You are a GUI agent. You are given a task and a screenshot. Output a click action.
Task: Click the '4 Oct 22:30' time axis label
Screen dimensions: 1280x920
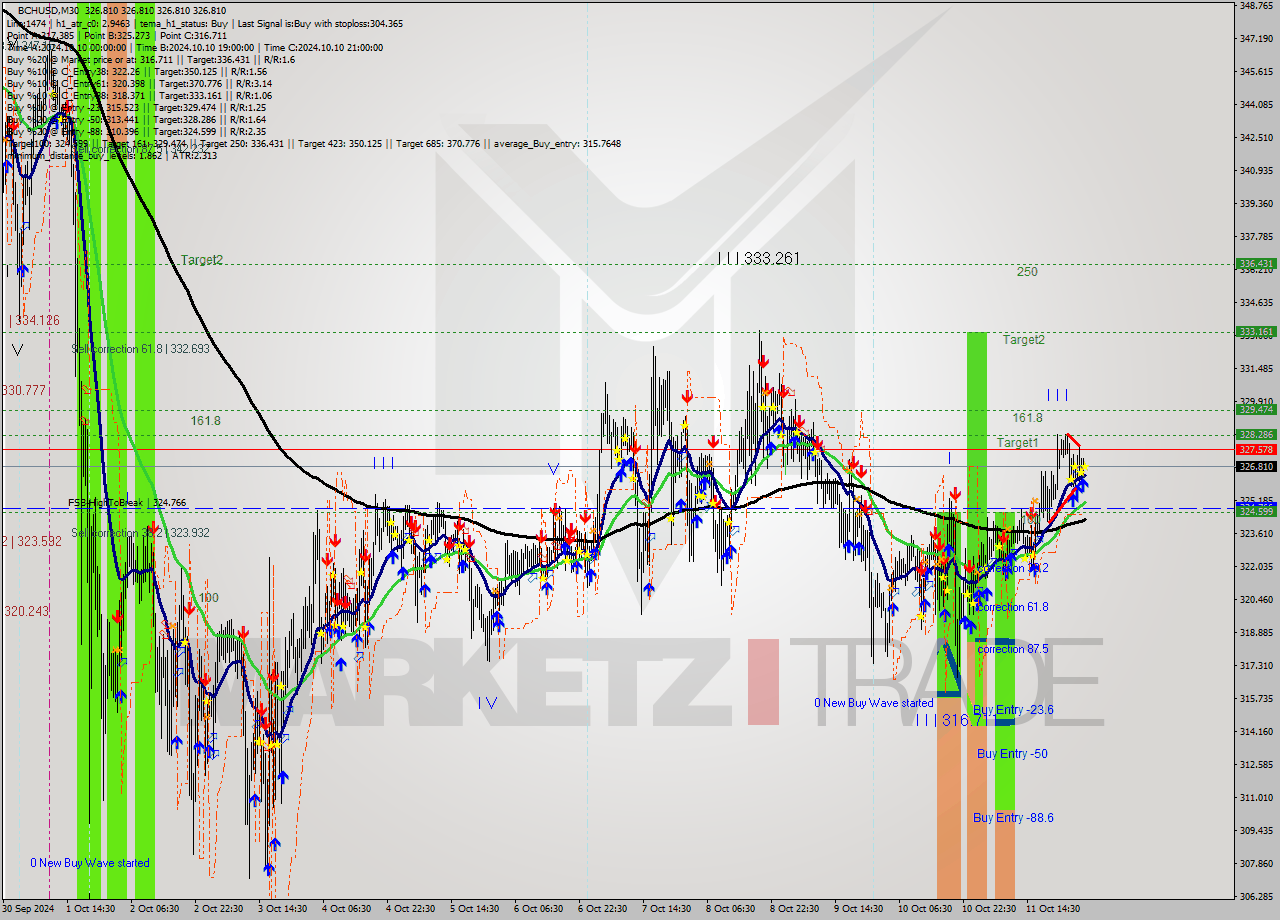[411, 909]
